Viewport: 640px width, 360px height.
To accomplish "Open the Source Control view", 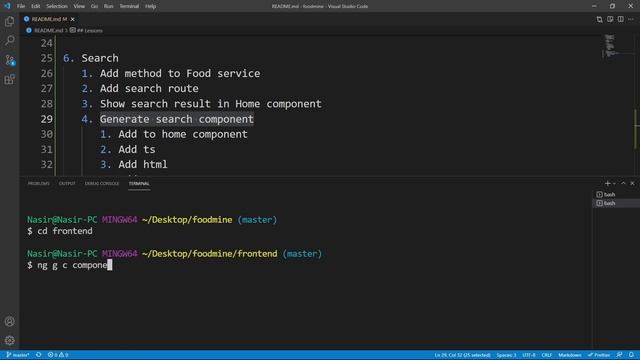I will point(9,60).
